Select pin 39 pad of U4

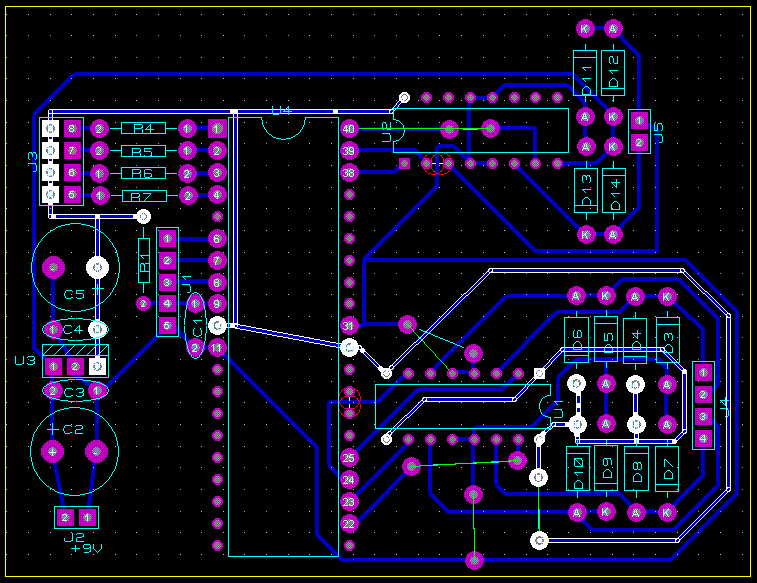click(x=349, y=151)
